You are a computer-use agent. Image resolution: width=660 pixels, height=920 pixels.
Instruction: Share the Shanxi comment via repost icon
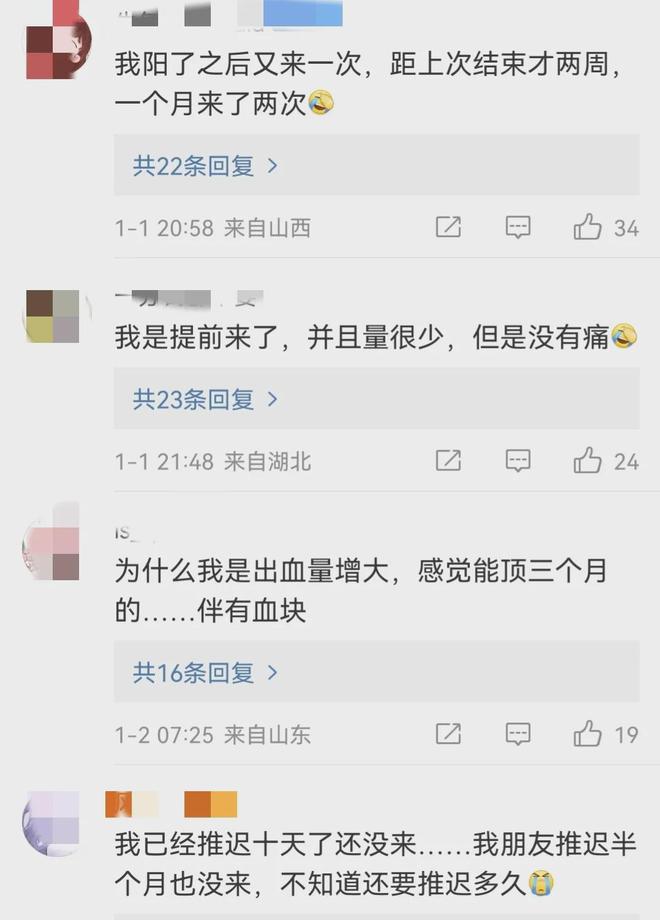click(x=448, y=227)
